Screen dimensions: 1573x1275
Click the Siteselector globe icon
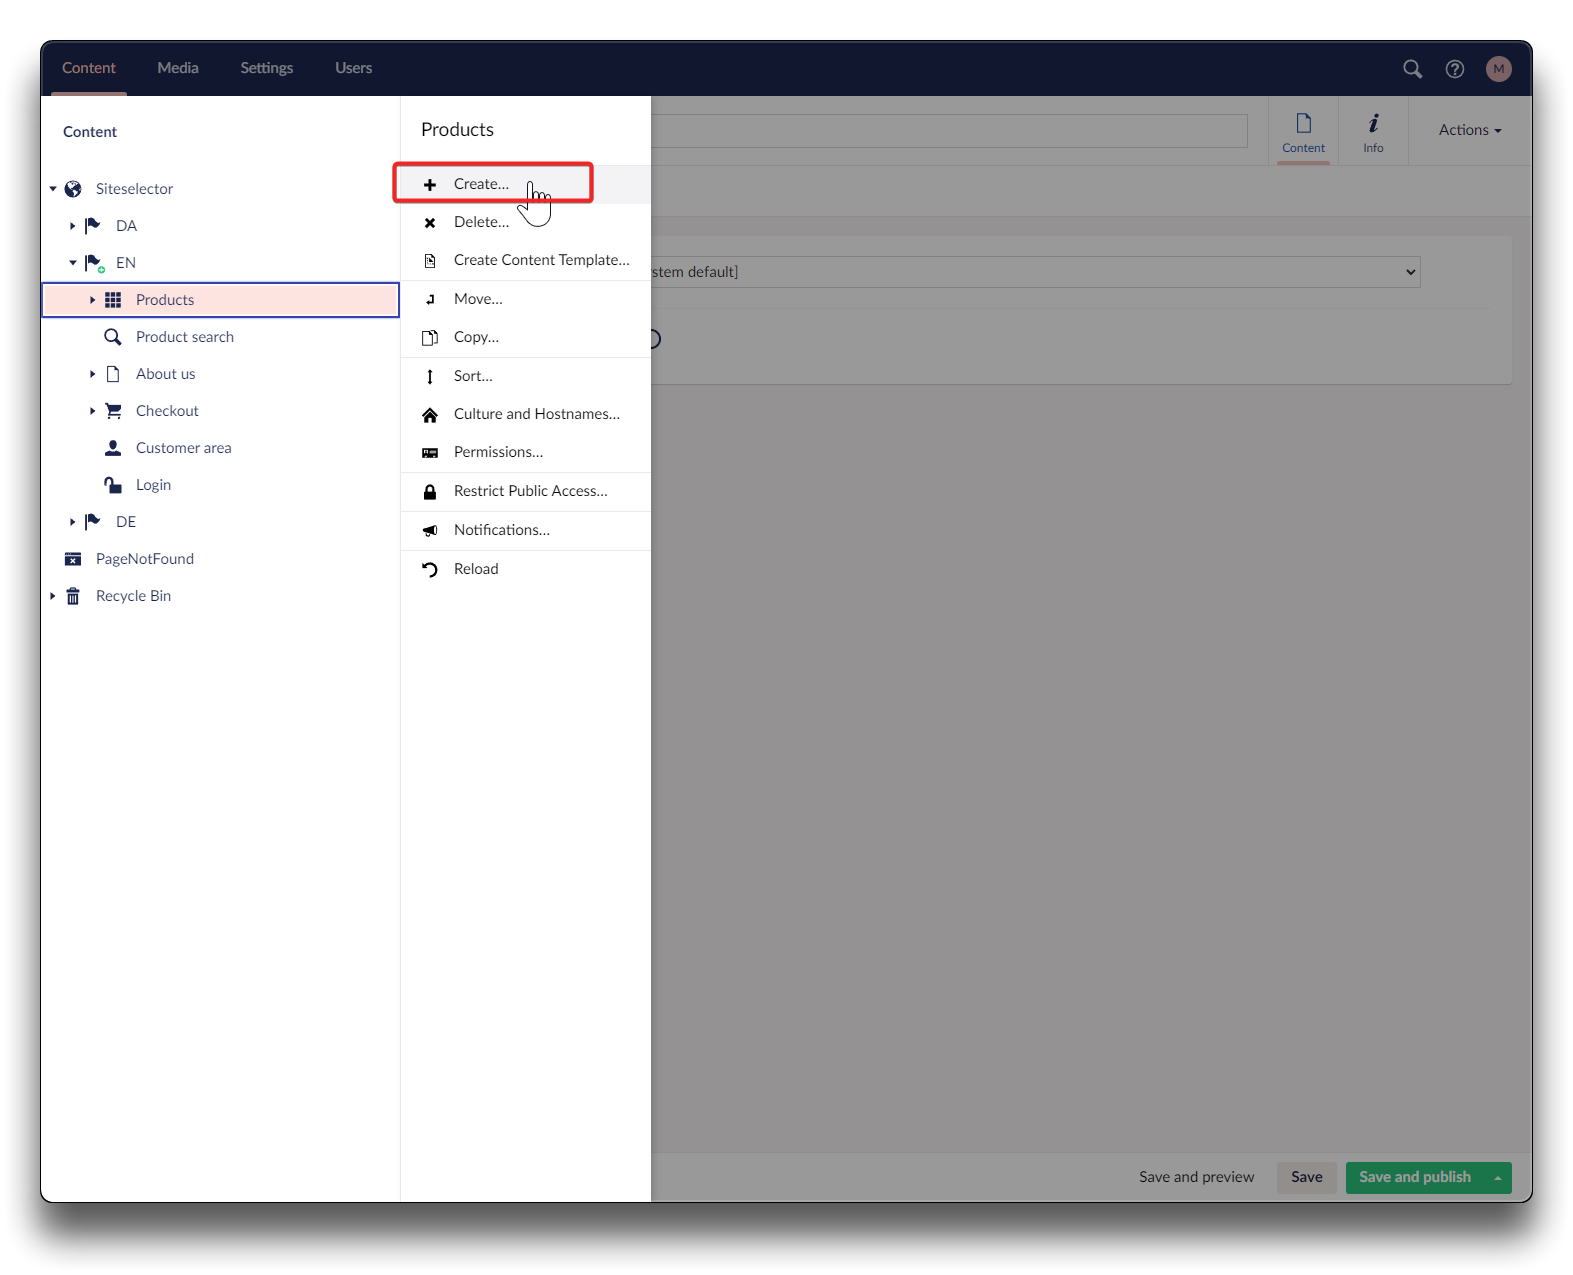click(x=73, y=189)
